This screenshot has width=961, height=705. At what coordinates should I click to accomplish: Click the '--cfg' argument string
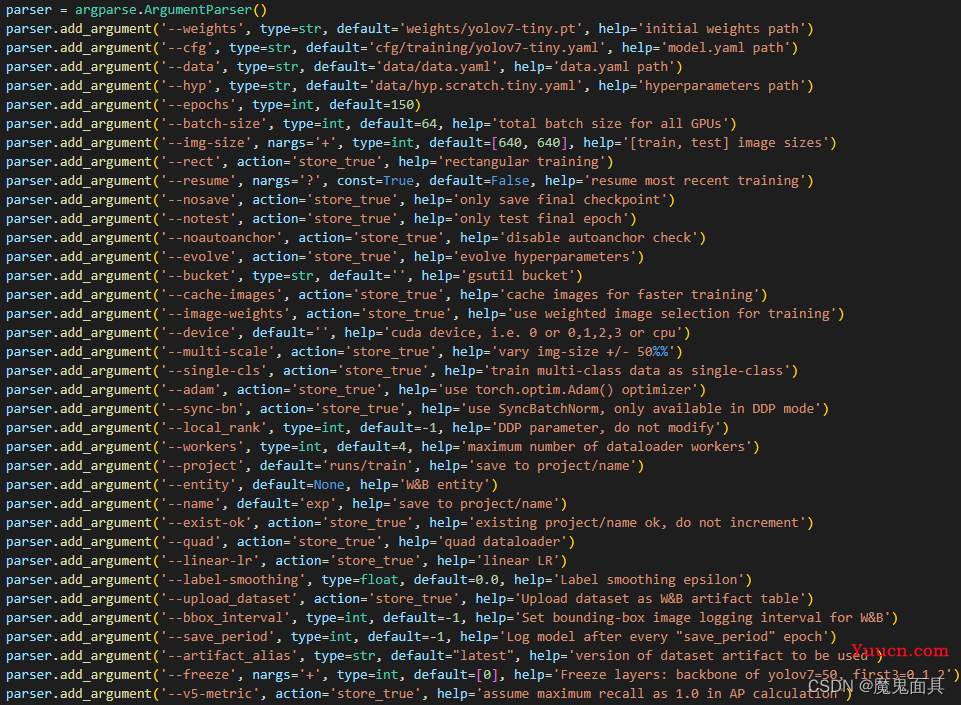[x=187, y=48]
